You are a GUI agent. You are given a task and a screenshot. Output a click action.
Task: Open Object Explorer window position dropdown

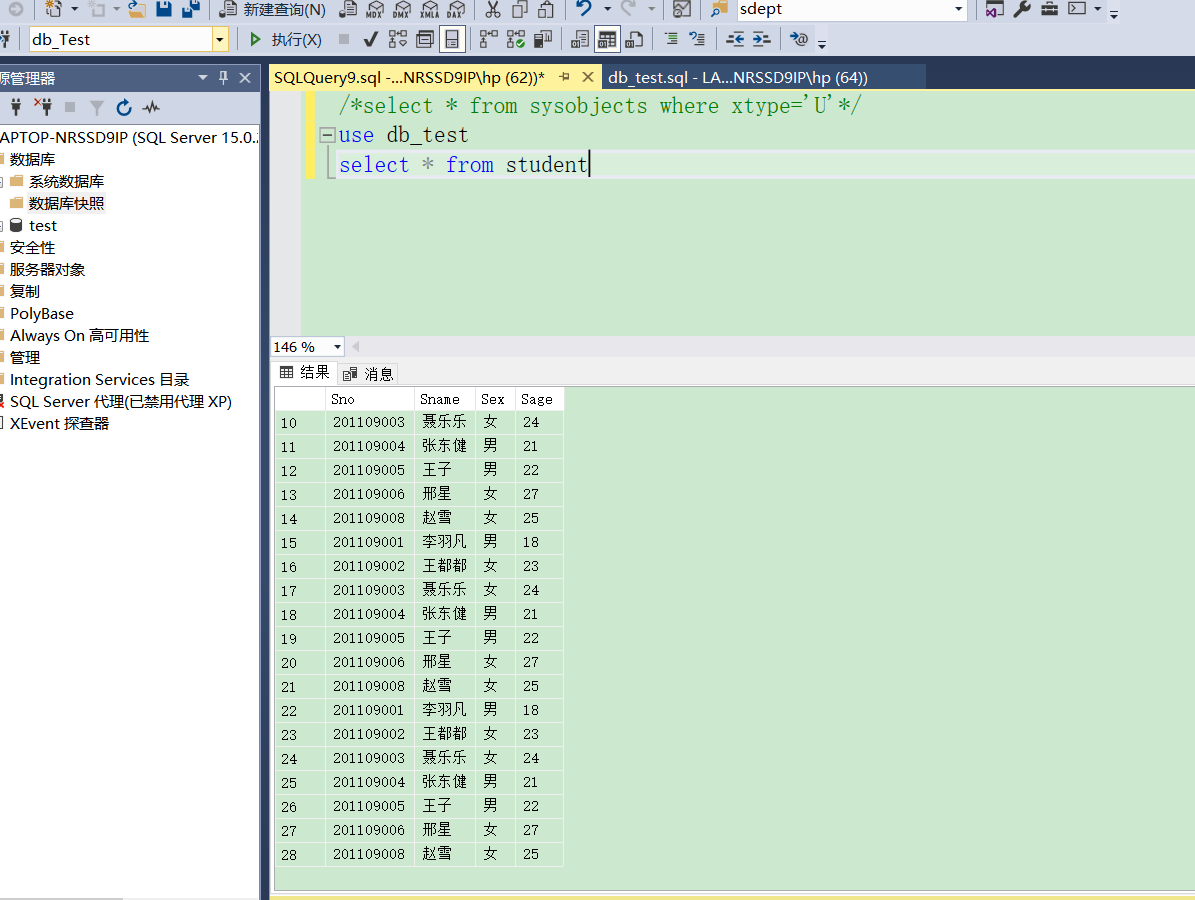coord(203,78)
